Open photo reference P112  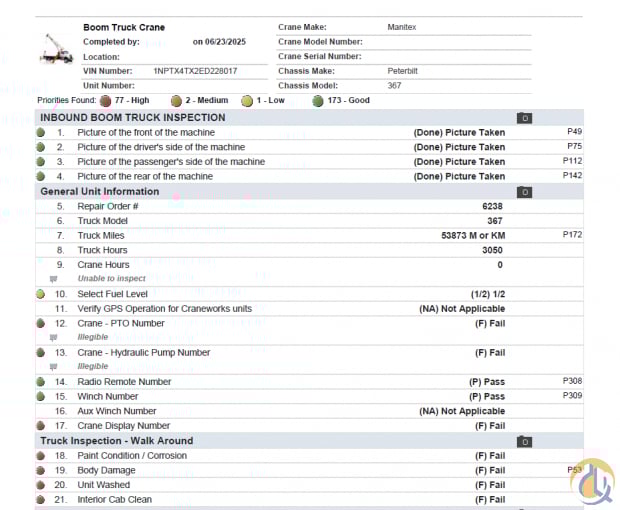[x=572, y=161]
